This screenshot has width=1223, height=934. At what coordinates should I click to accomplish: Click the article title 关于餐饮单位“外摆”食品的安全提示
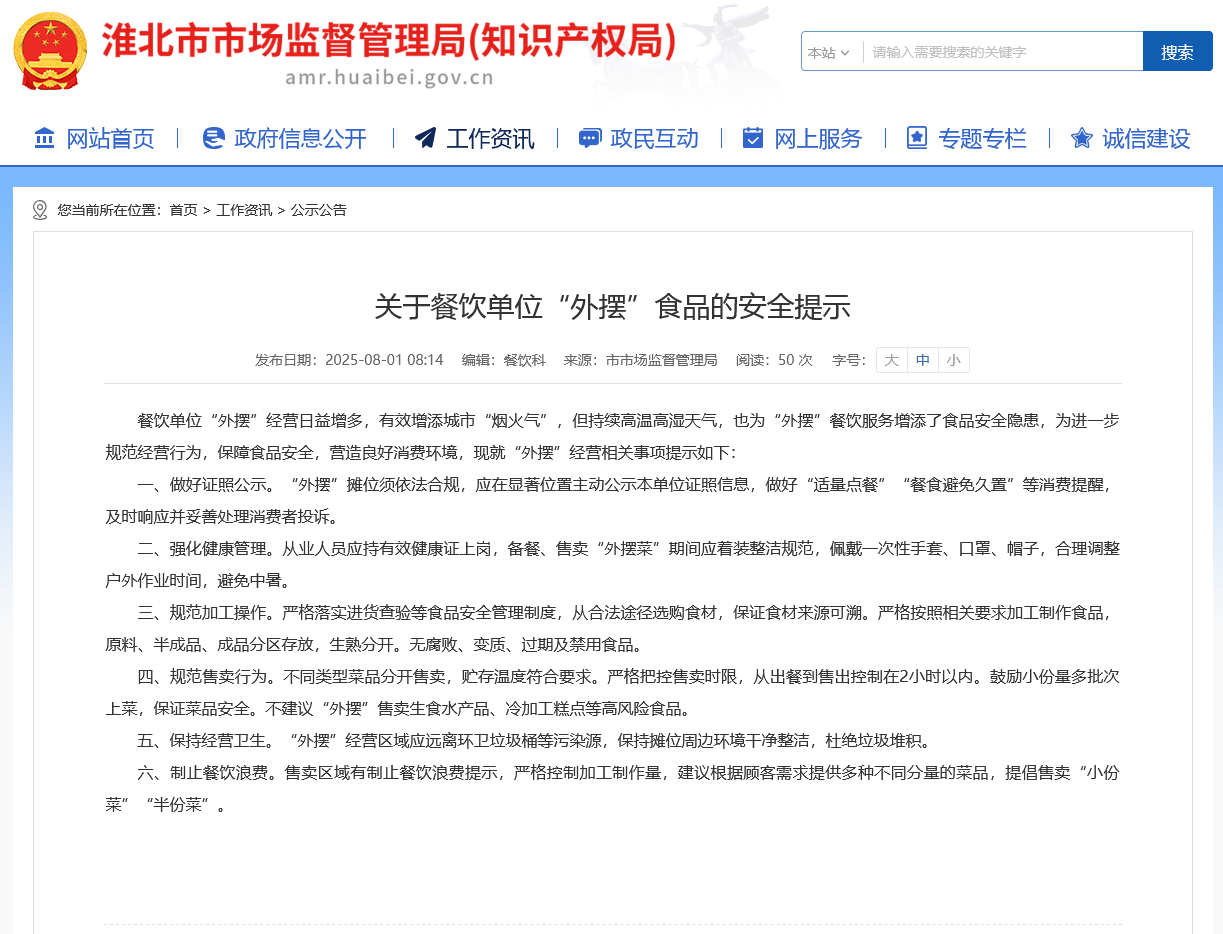(612, 307)
